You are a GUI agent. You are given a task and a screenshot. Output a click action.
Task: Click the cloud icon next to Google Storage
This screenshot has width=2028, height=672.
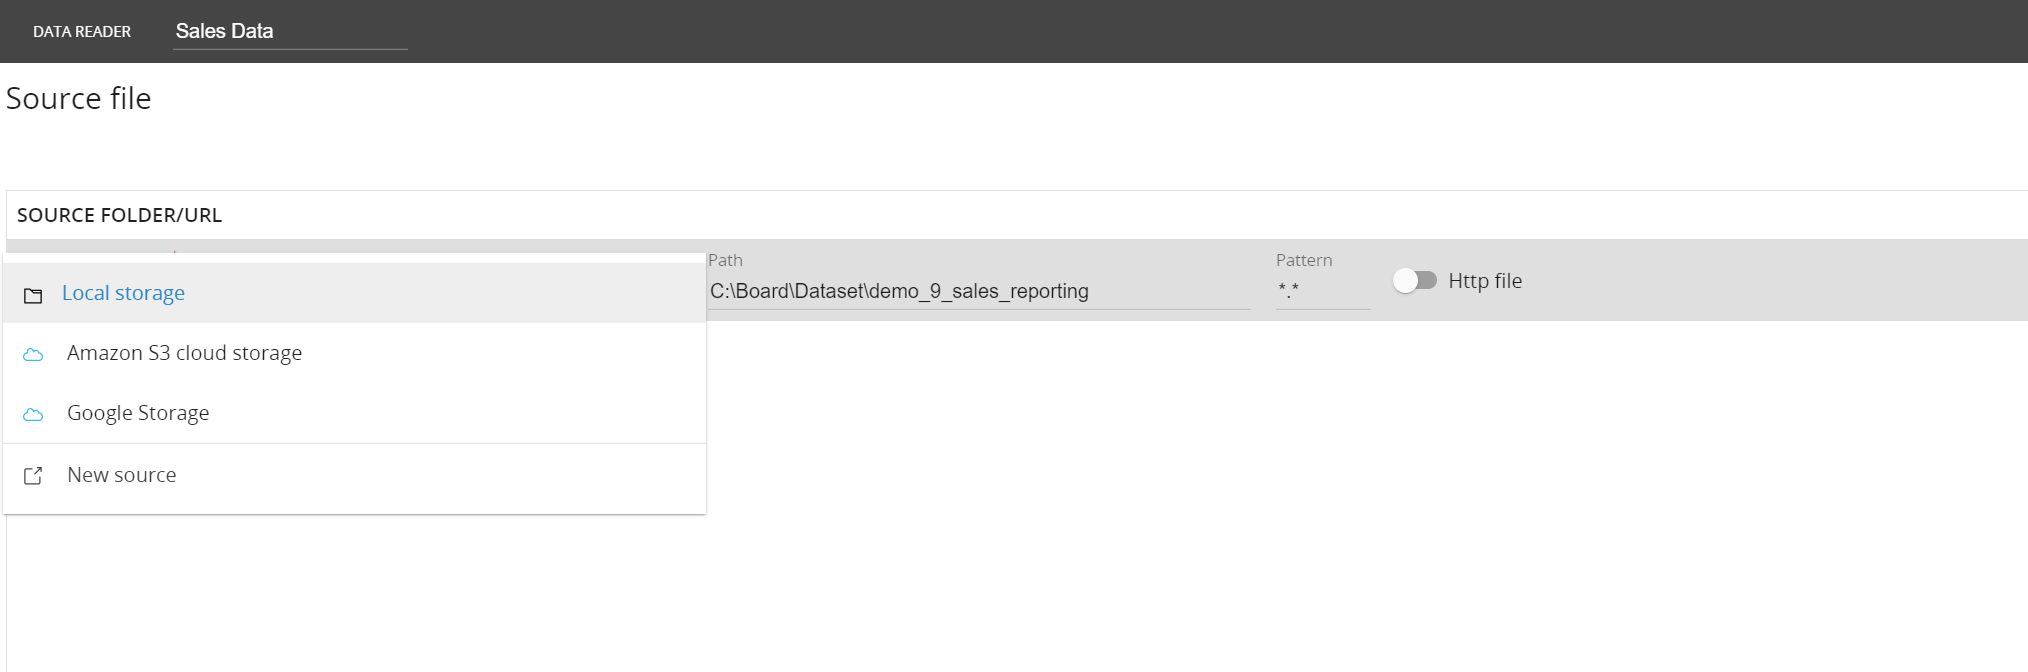pyautogui.click(x=33, y=415)
